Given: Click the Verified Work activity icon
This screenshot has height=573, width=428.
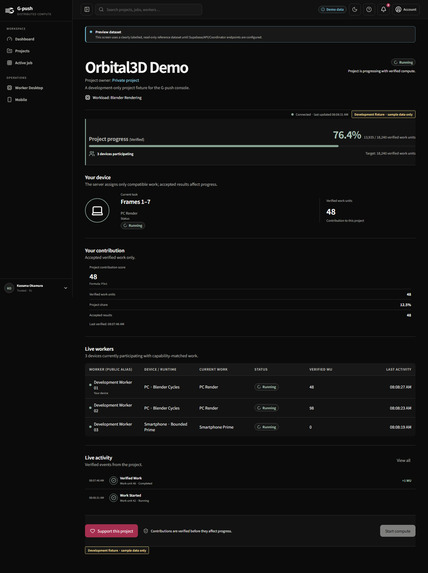Looking at the screenshot, I should 114,481.
